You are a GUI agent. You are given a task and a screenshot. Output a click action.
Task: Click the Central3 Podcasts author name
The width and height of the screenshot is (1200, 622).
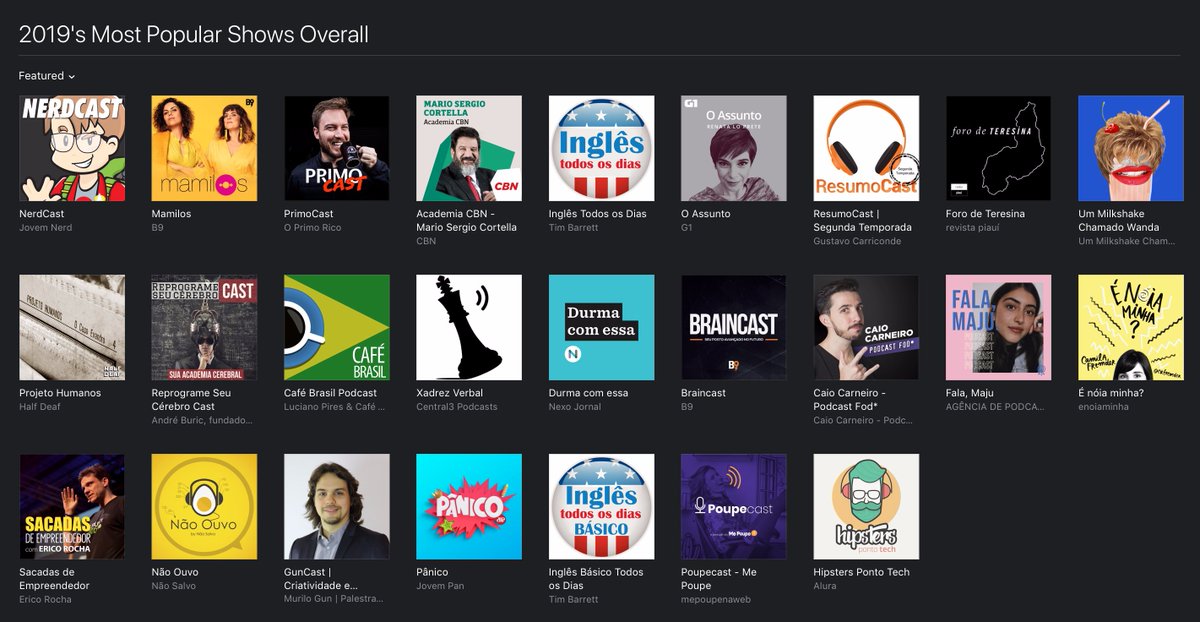point(457,407)
